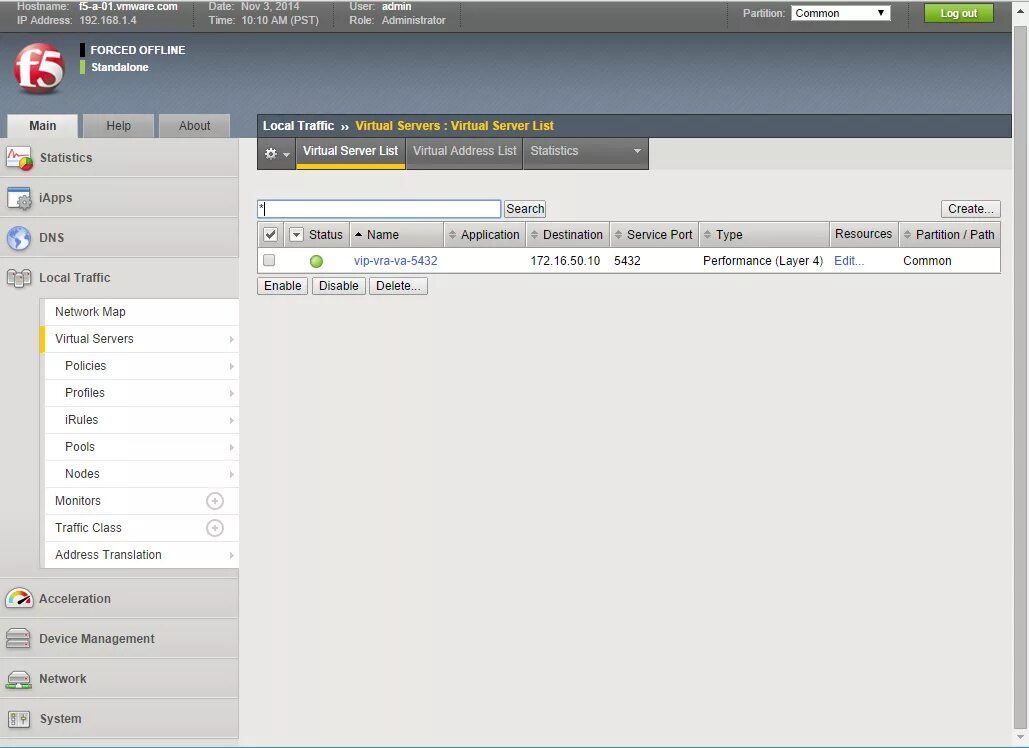The height and width of the screenshot is (748, 1029).
Task: Switch to the Virtual Address List tab
Action: coord(464,151)
